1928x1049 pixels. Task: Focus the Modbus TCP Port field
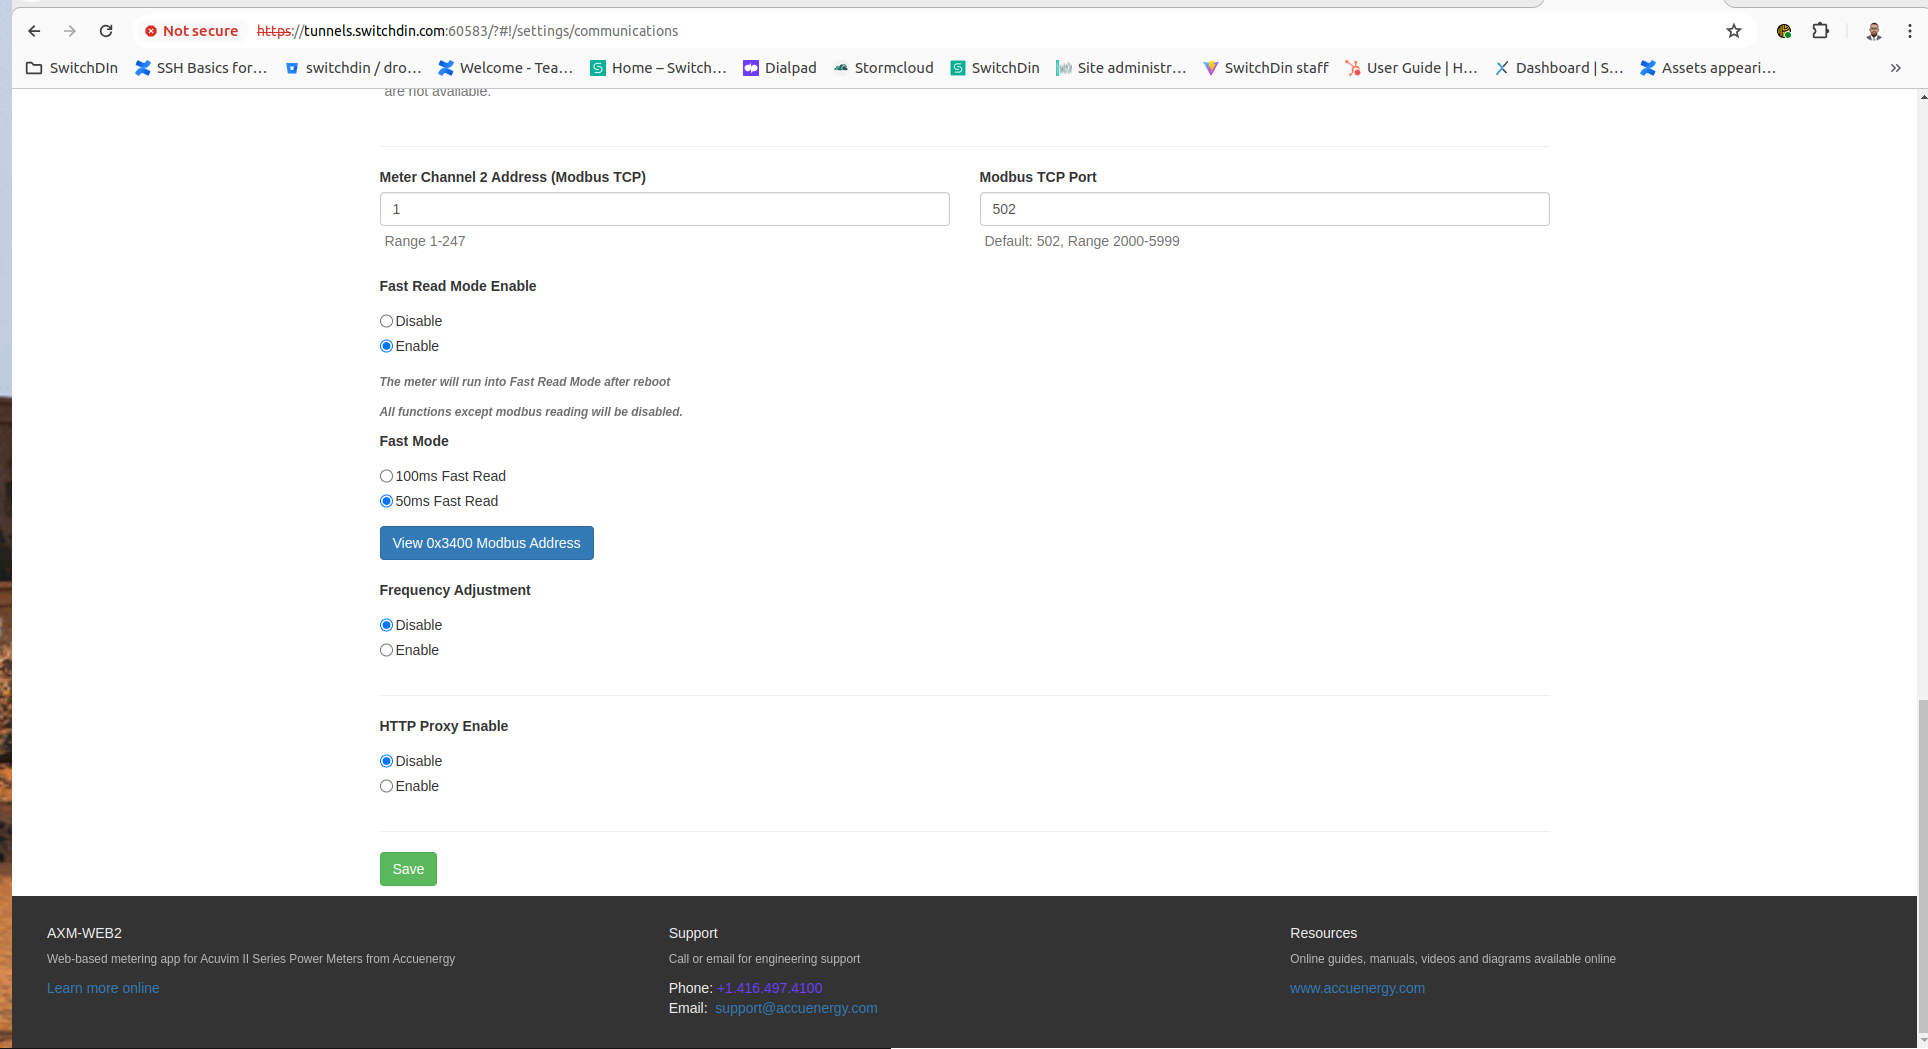(1264, 209)
